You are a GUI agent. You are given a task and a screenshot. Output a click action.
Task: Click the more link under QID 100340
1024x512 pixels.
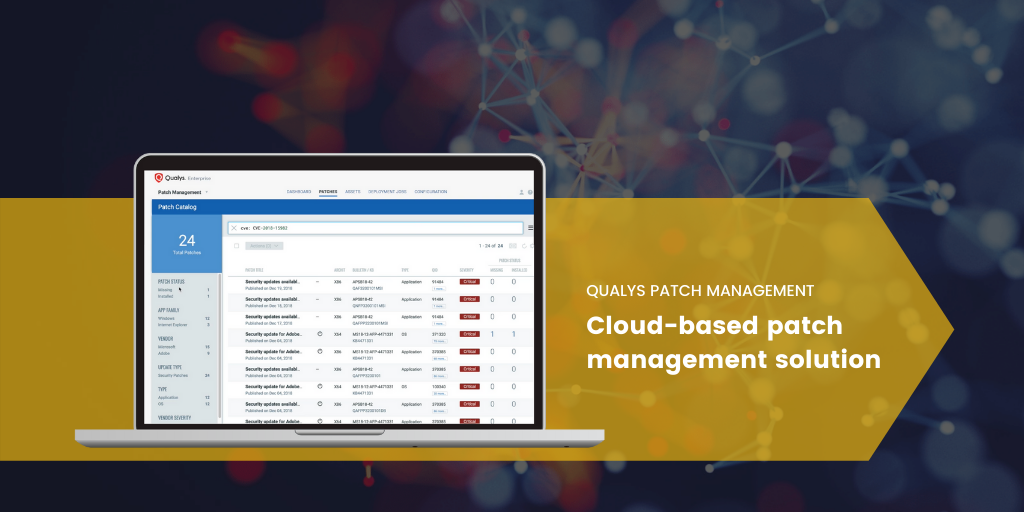point(439,393)
